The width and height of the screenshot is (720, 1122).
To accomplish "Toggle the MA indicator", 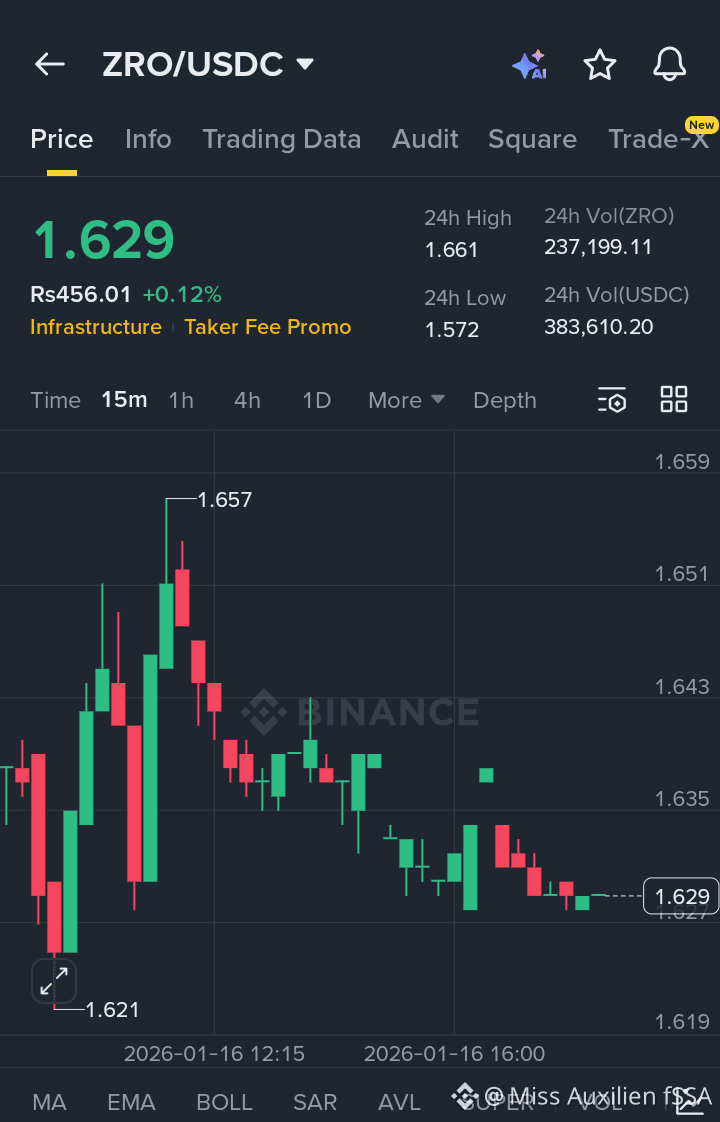I will coord(49,1102).
